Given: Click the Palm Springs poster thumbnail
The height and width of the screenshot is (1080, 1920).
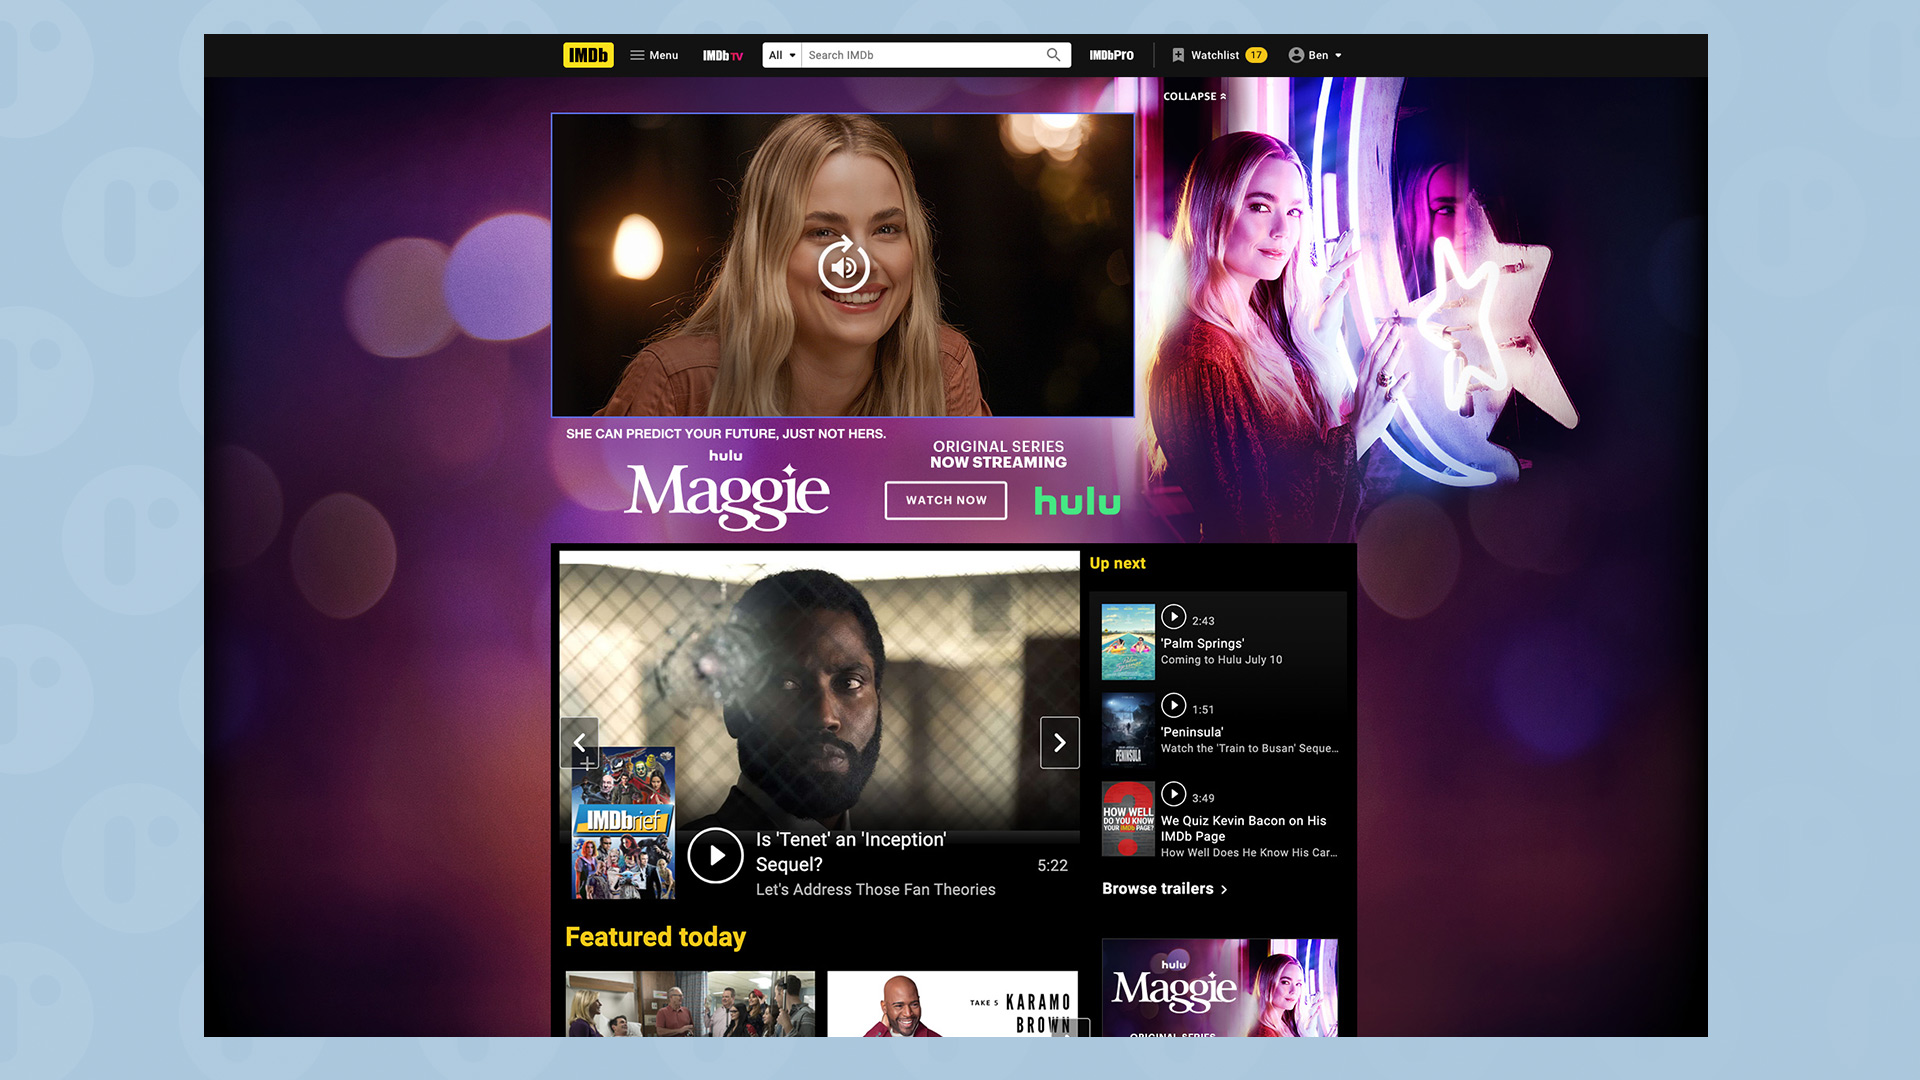Looking at the screenshot, I should (x=1128, y=642).
